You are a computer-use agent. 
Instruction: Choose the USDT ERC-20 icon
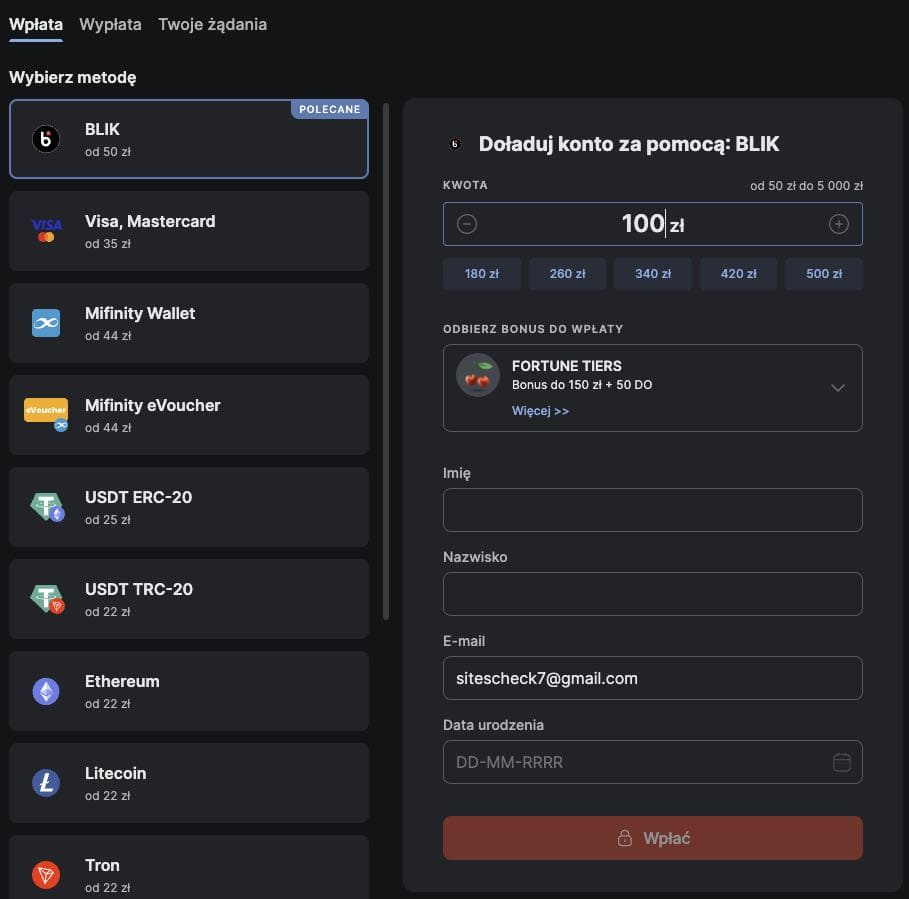point(47,507)
